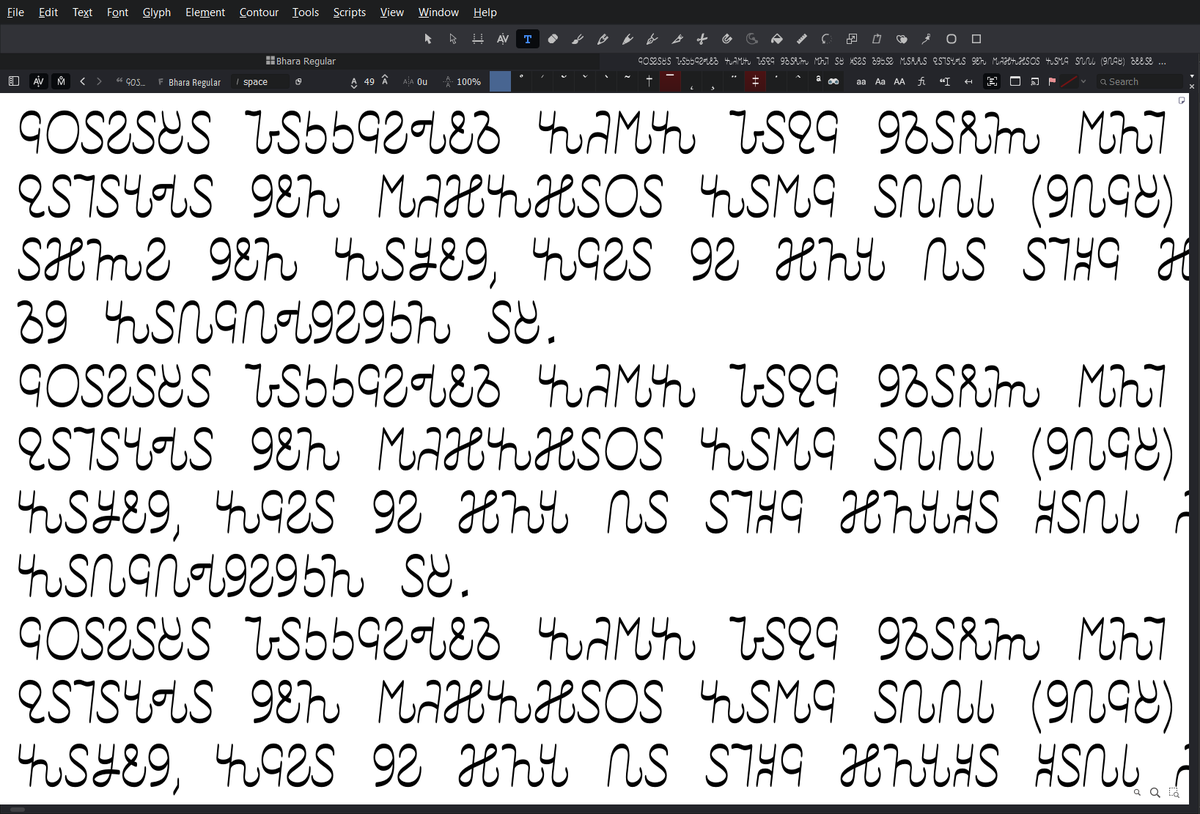The image size is (1200, 814).
Task: Open the File menu
Action: [16, 12]
